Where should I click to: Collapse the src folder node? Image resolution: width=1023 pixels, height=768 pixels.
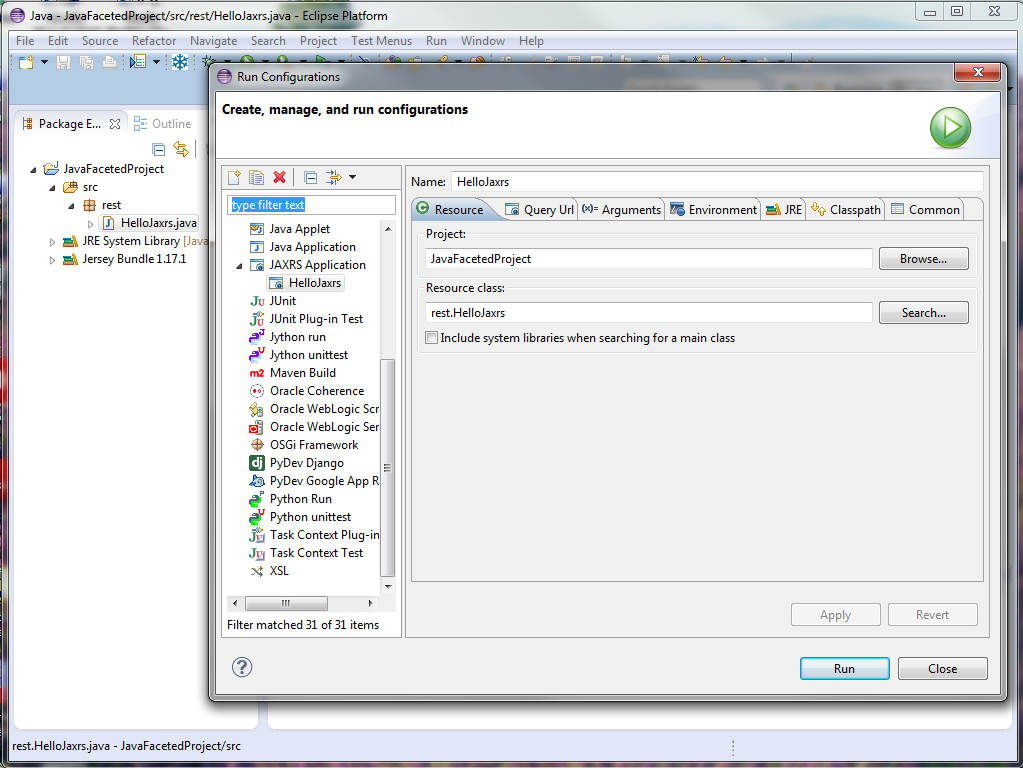click(x=53, y=188)
